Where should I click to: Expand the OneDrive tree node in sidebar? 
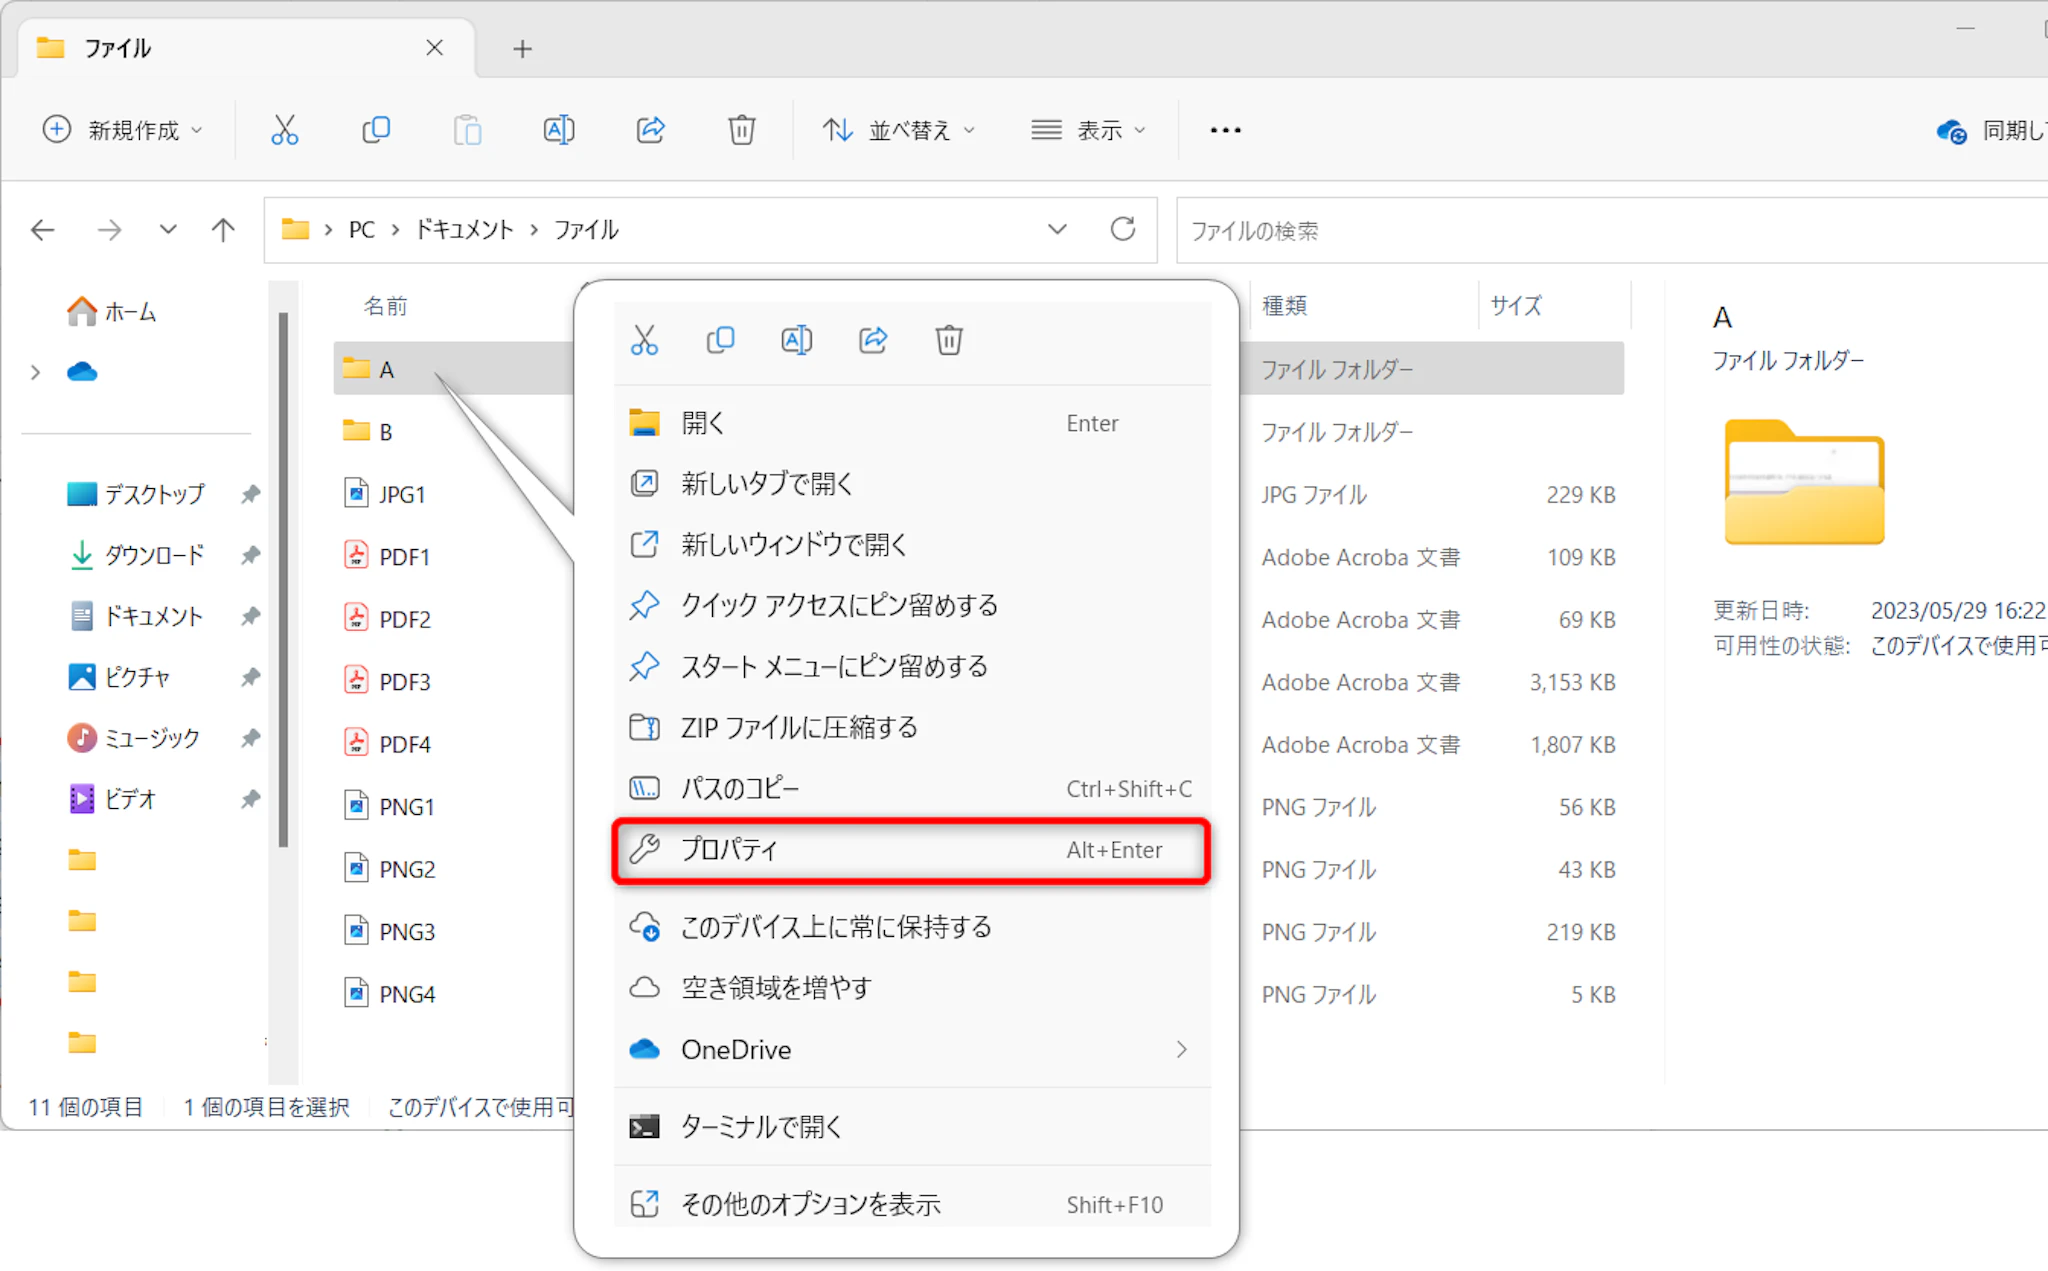point(36,373)
